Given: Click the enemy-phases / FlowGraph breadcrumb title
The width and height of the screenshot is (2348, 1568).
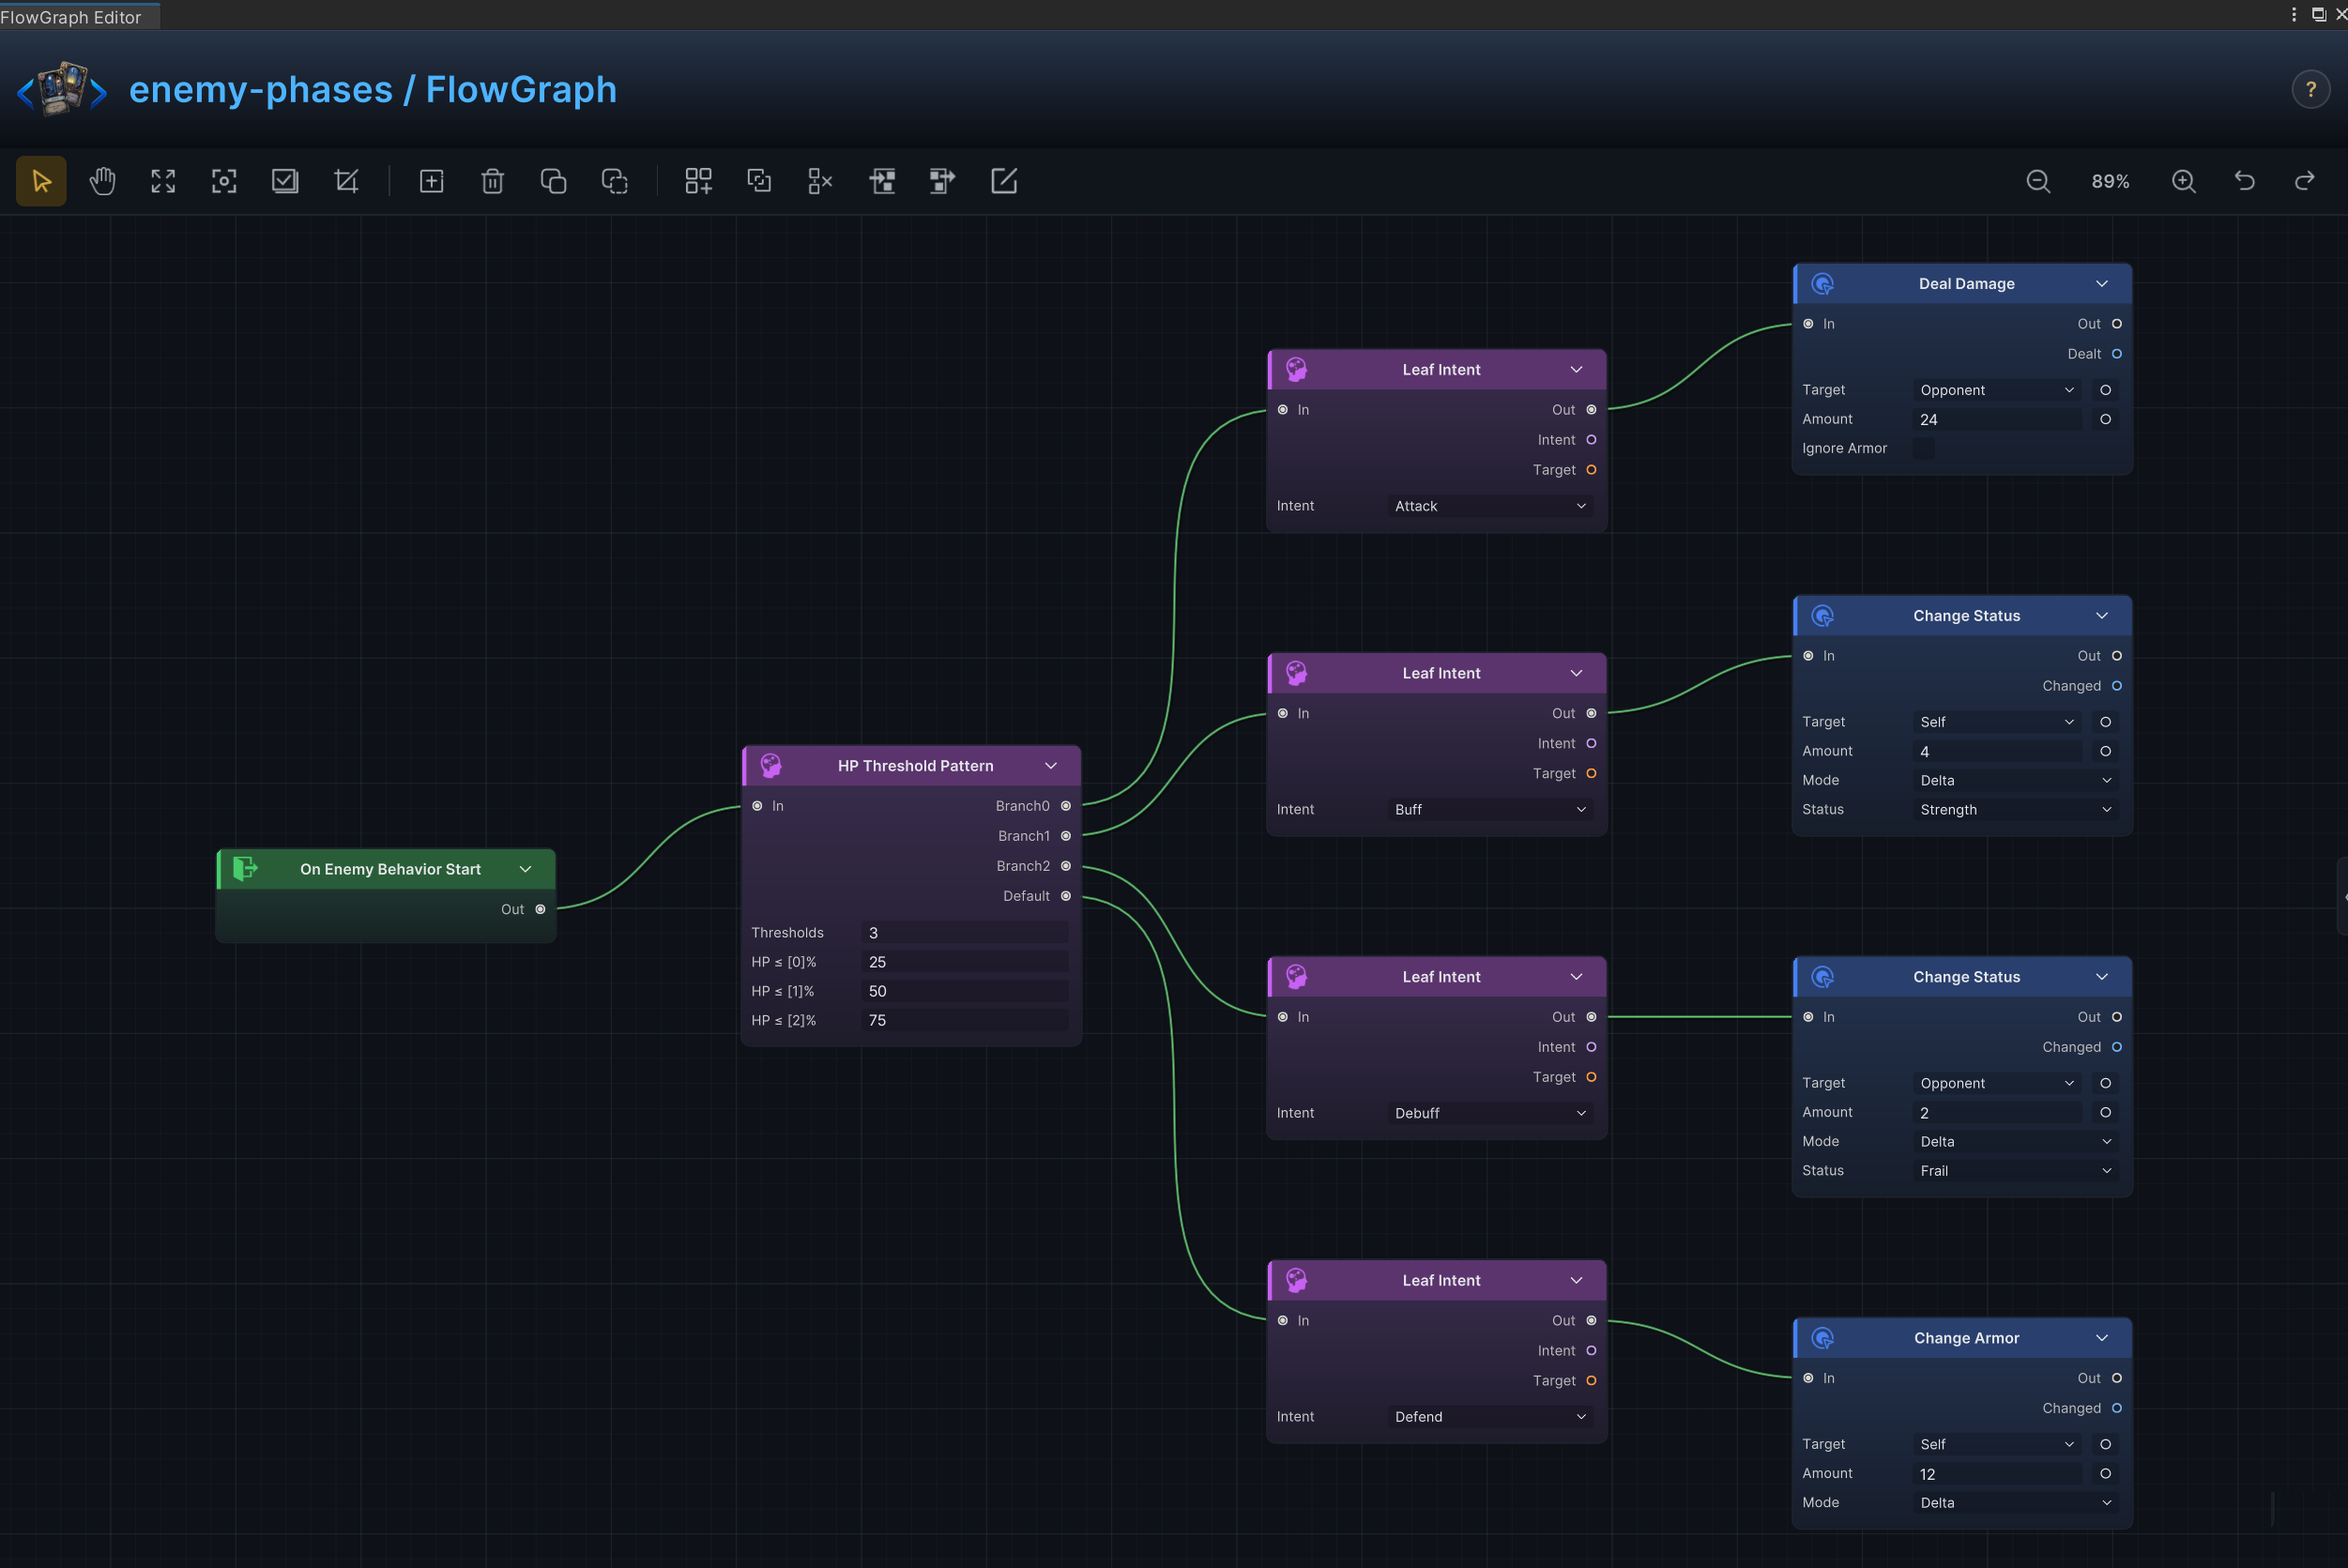Looking at the screenshot, I should pyautogui.click(x=373, y=90).
